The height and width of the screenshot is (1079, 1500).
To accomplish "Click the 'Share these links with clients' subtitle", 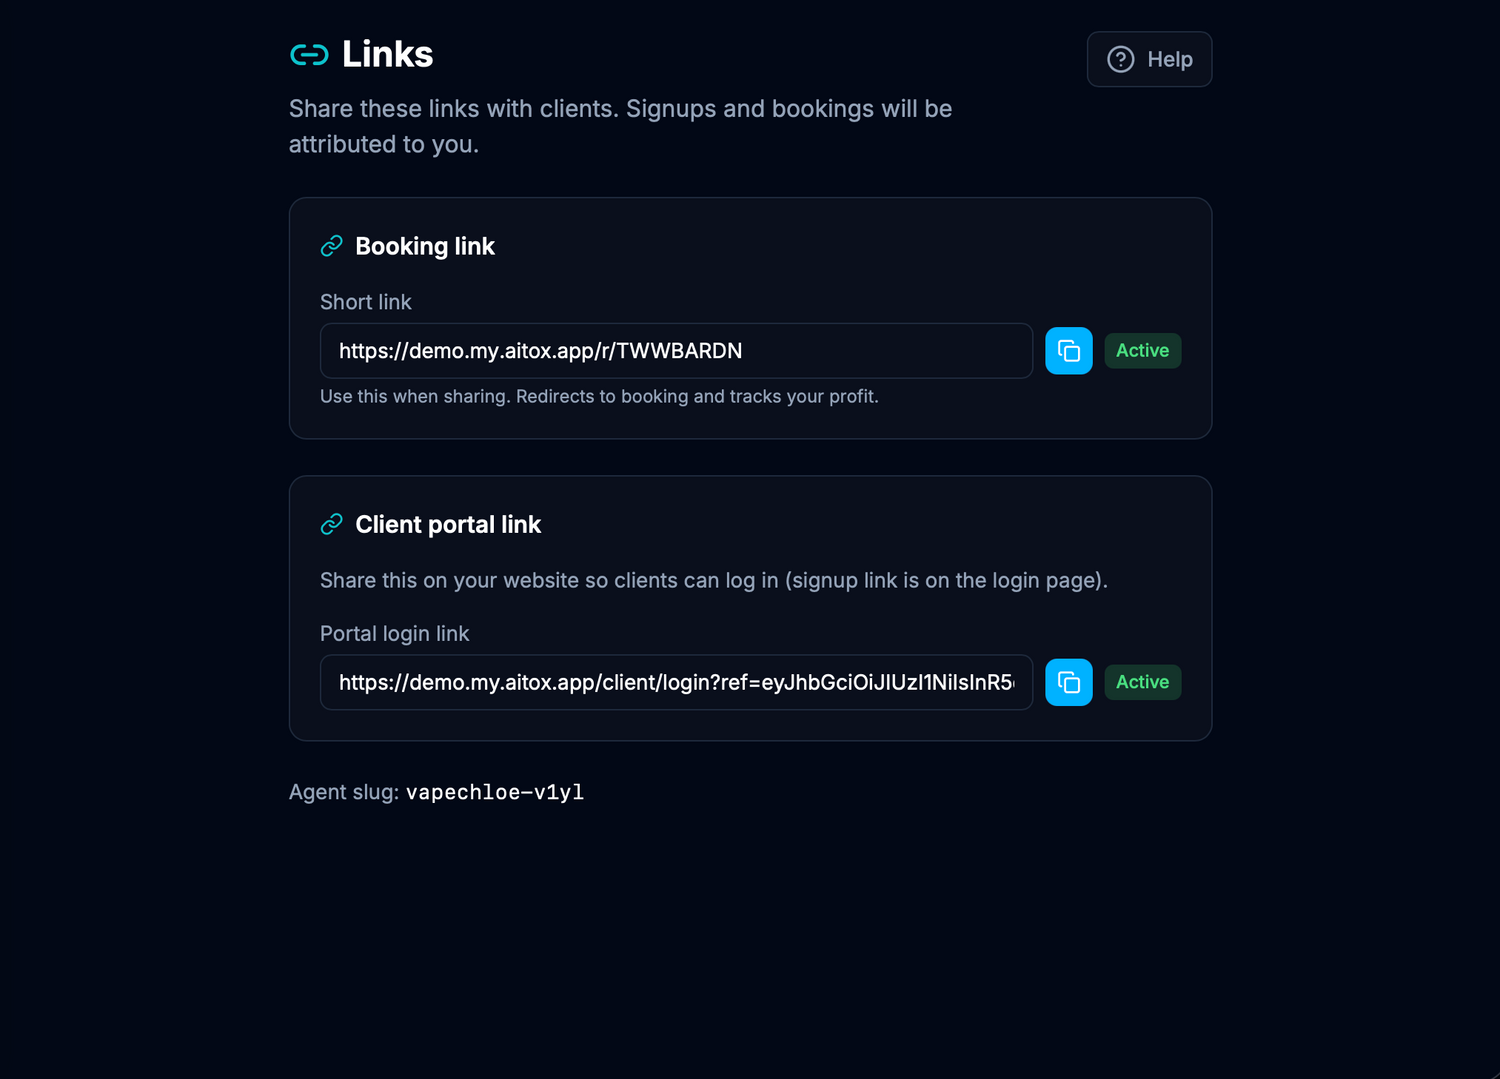I will (x=620, y=126).
